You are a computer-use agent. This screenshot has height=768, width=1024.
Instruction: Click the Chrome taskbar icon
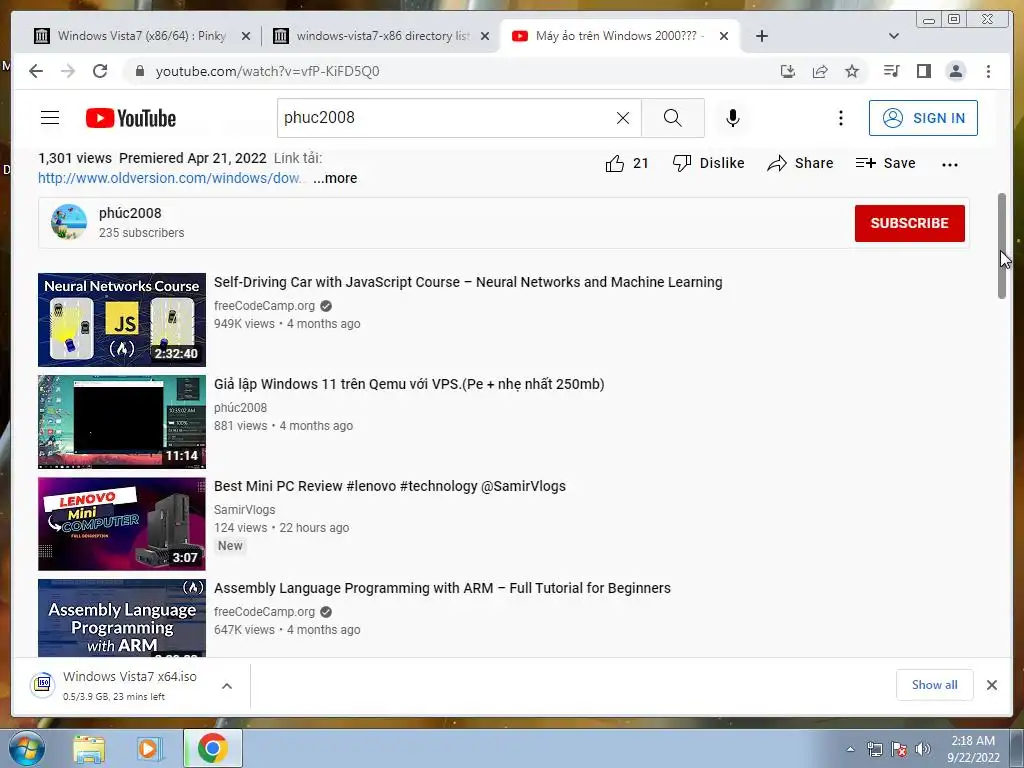213,748
